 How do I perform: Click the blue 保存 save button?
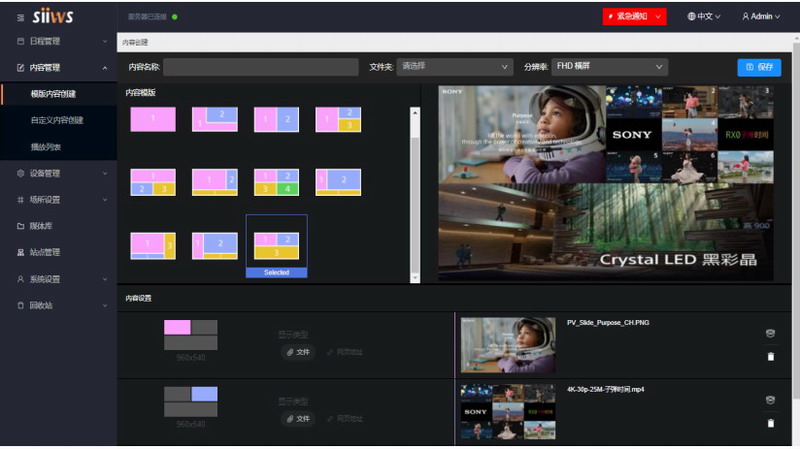click(x=759, y=67)
